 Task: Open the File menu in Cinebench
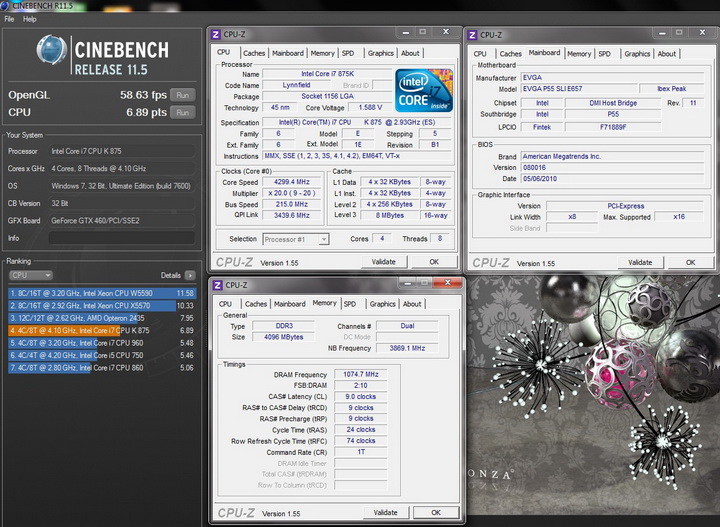tap(9, 19)
